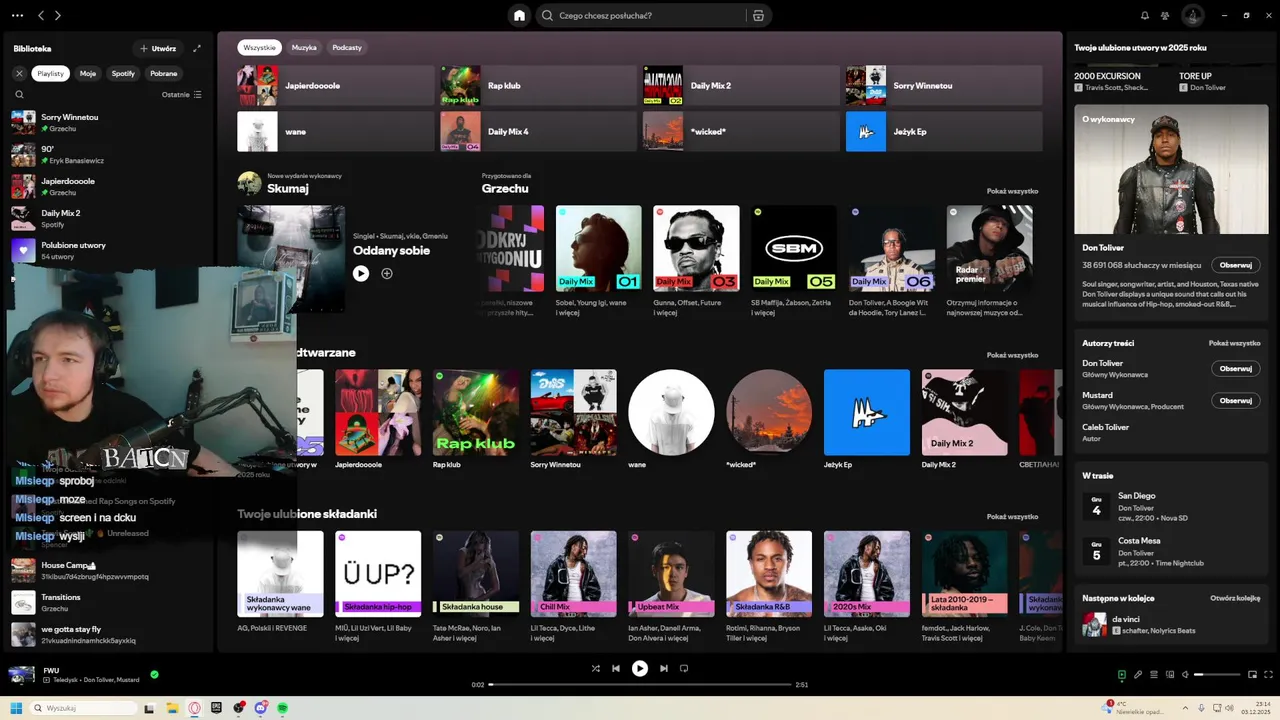Open the Upbeat Mix card
The width and height of the screenshot is (1280, 720).
point(671,585)
